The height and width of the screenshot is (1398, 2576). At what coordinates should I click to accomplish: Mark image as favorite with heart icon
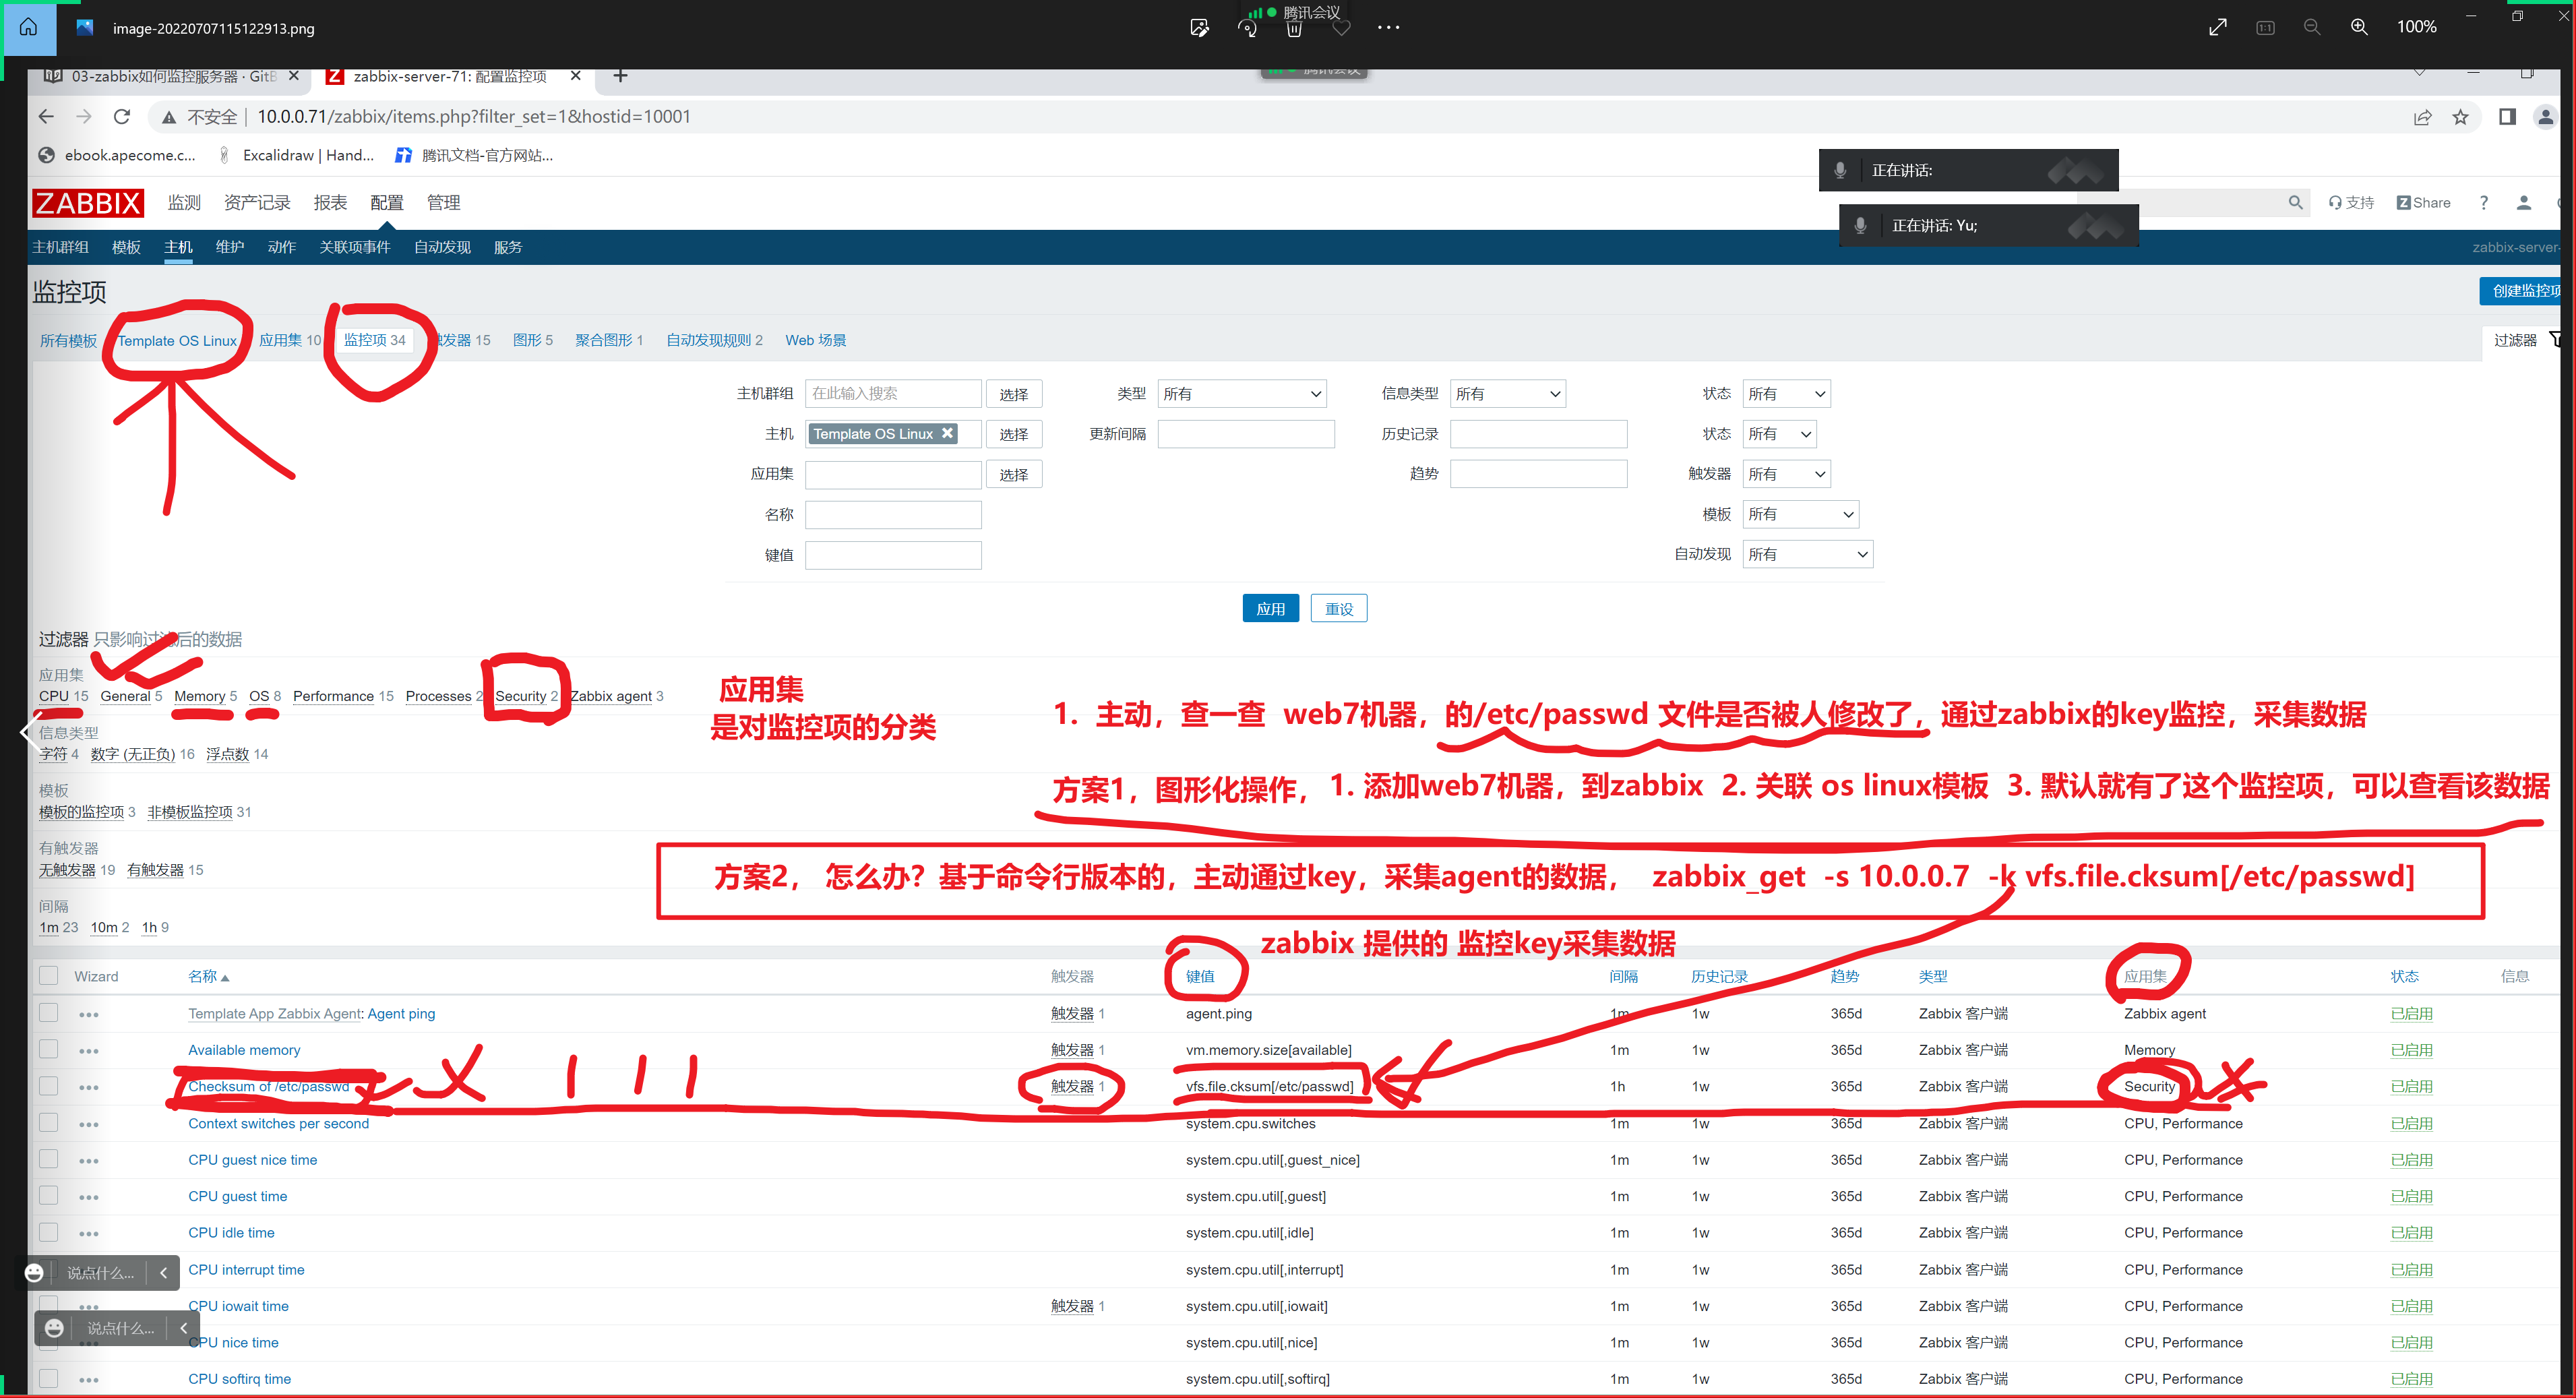1341,28
